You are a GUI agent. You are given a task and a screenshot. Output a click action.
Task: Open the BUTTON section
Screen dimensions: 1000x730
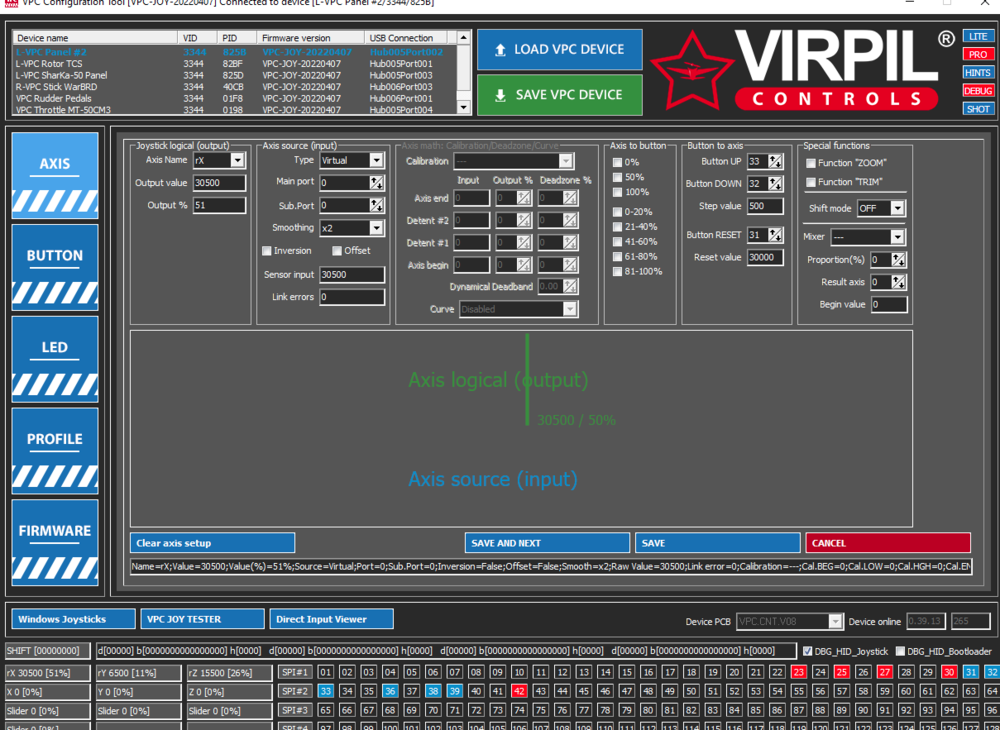tap(55, 267)
